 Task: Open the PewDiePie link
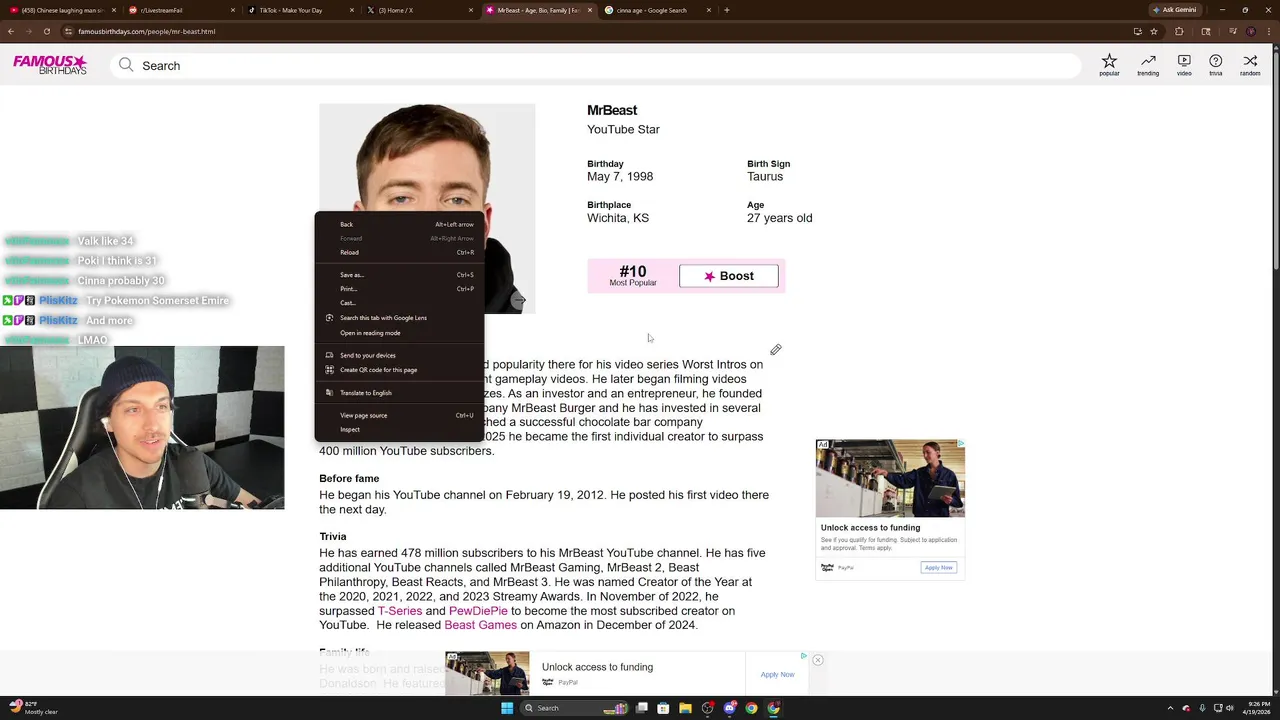pyautogui.click(x=478, y=611)
